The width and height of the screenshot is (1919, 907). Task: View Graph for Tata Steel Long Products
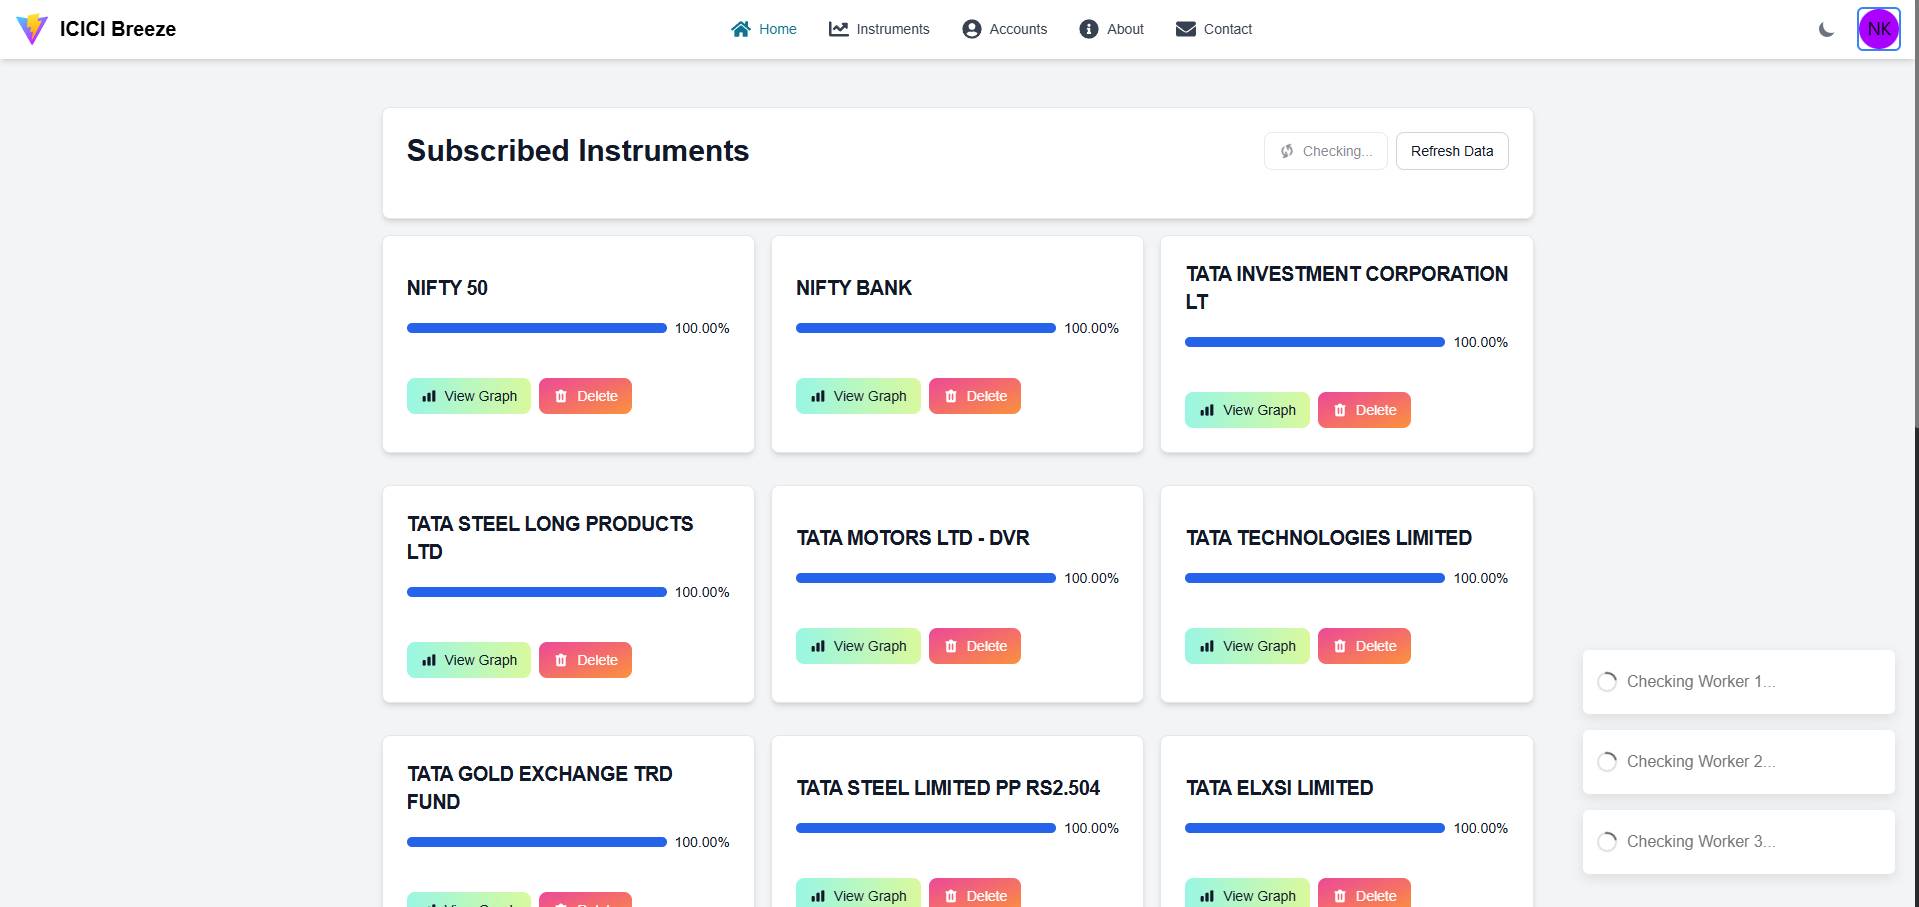pos(469,660)
